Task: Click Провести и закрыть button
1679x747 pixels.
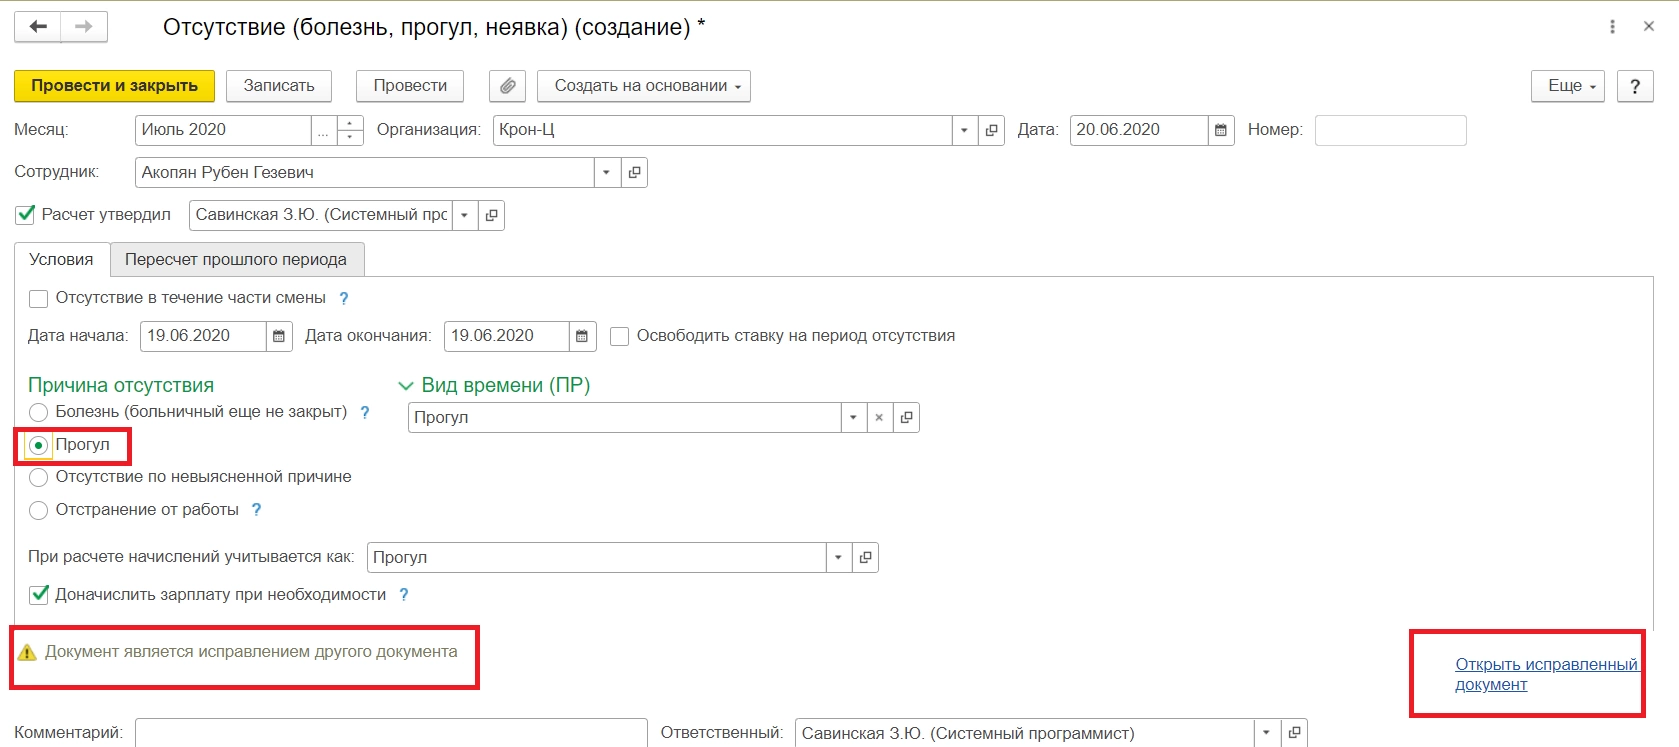Action: point(114,86)
